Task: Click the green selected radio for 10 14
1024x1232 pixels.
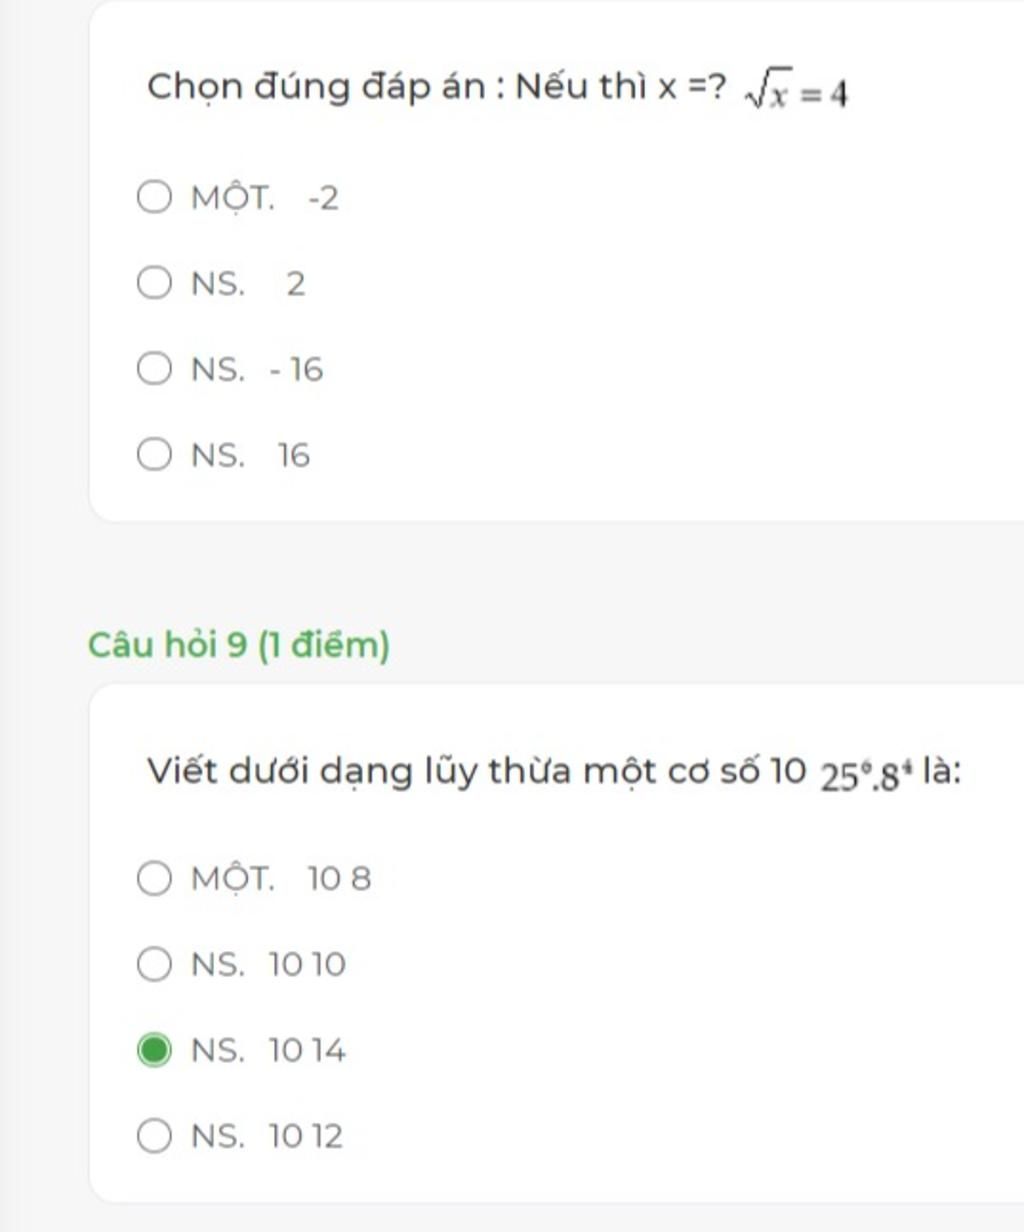Action: pyautogui.click(x=154, y=1051)
